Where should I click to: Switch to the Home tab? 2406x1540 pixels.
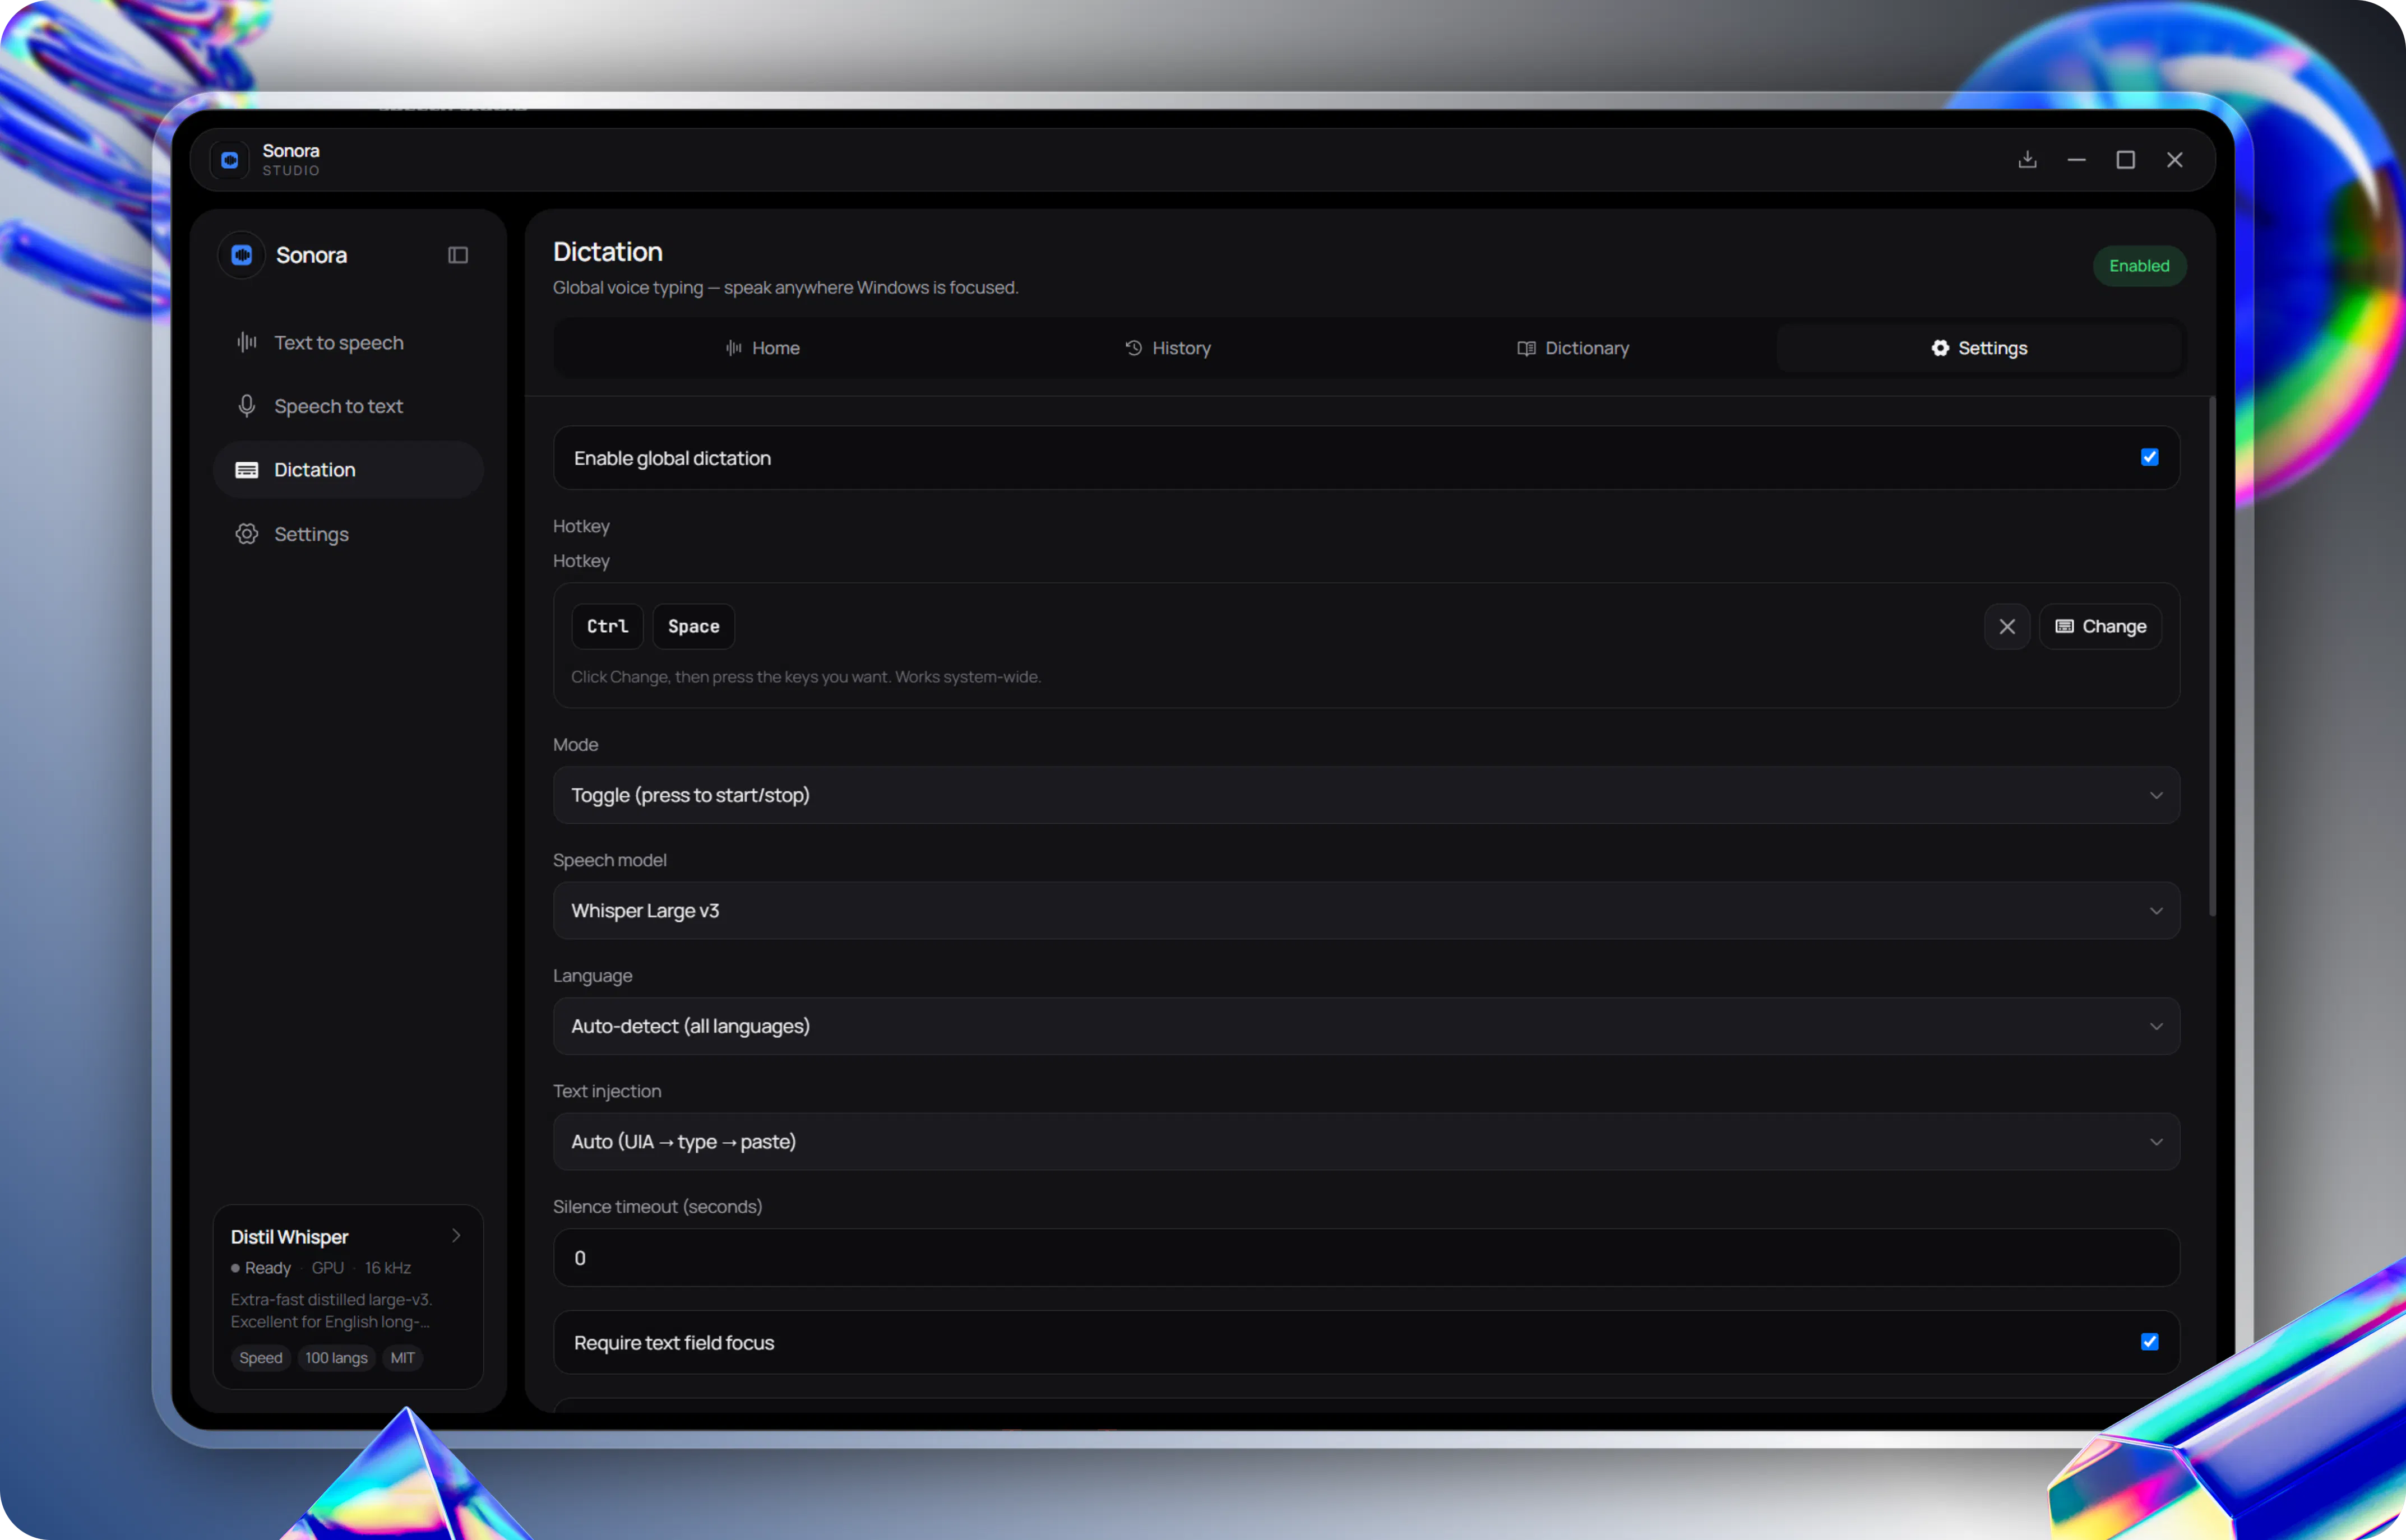coord(762,348)
